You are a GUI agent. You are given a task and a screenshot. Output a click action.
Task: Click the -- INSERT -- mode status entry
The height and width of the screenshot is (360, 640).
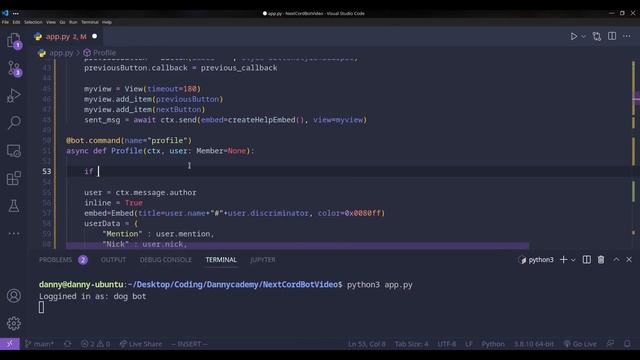pyautogui.click(x=189, y=344)
